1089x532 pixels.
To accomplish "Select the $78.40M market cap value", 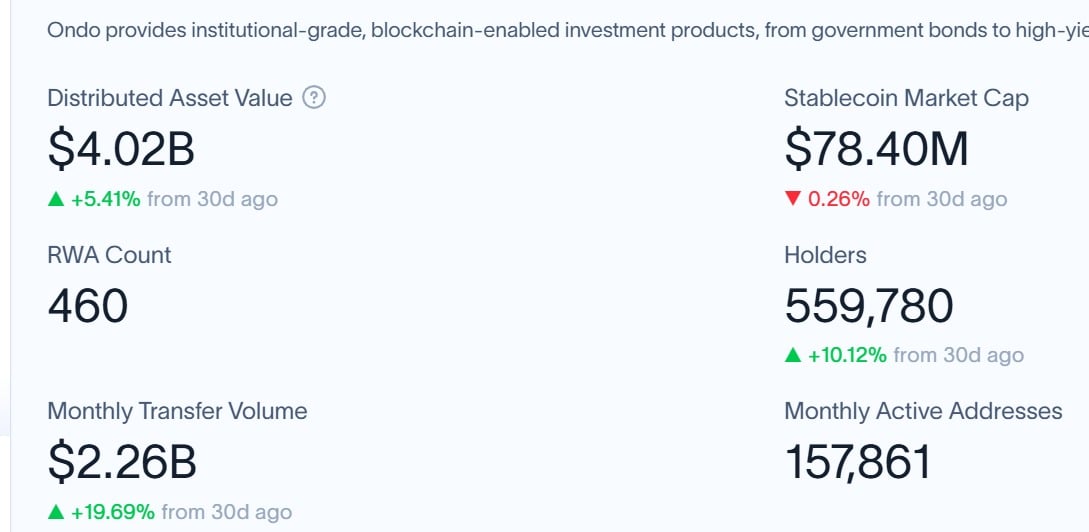I will (x=876, y=150).
